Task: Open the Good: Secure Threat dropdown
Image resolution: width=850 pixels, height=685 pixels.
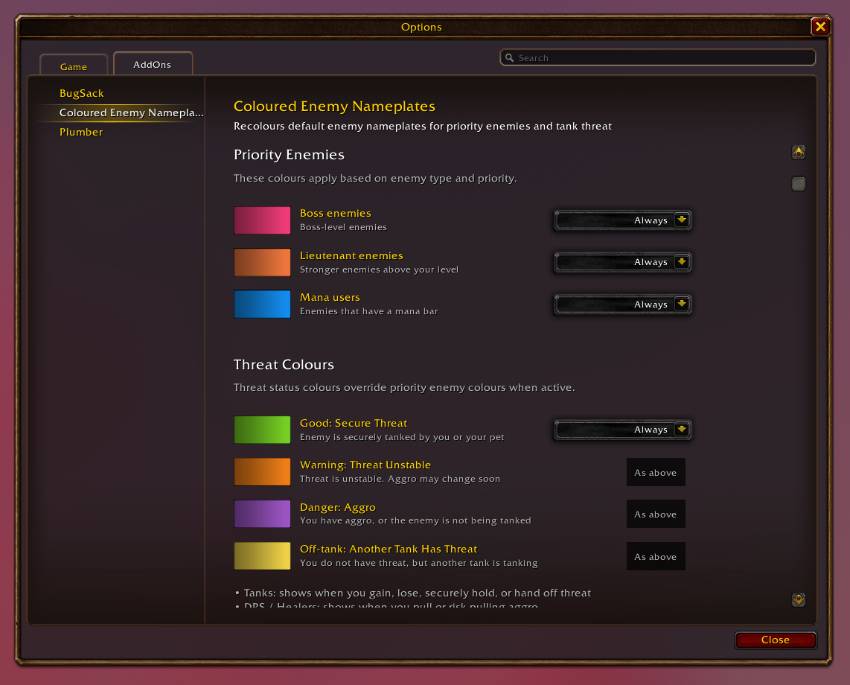Action: point(622,430)
